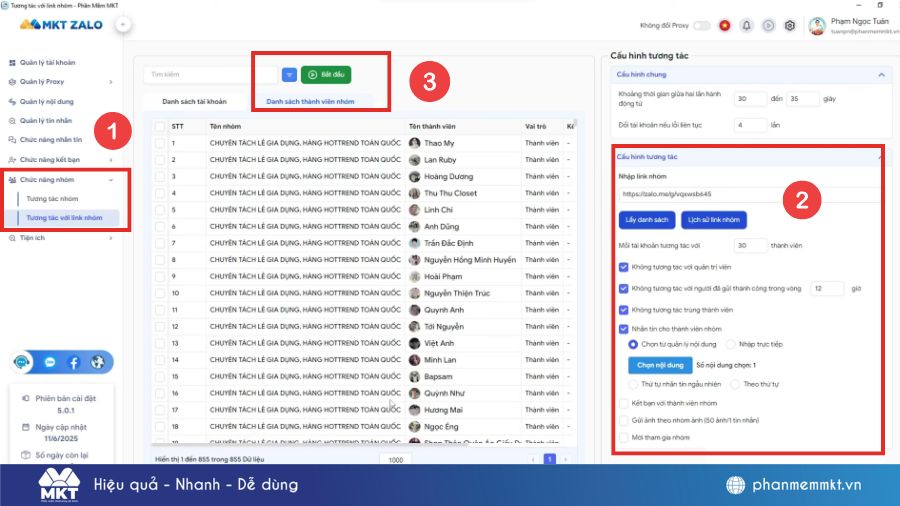The width and height of the screenshot is (900, 506).
Task: Enable Gửi ảnh theo nhóm ảnh checkbox
Action: [x=623, y=421]
